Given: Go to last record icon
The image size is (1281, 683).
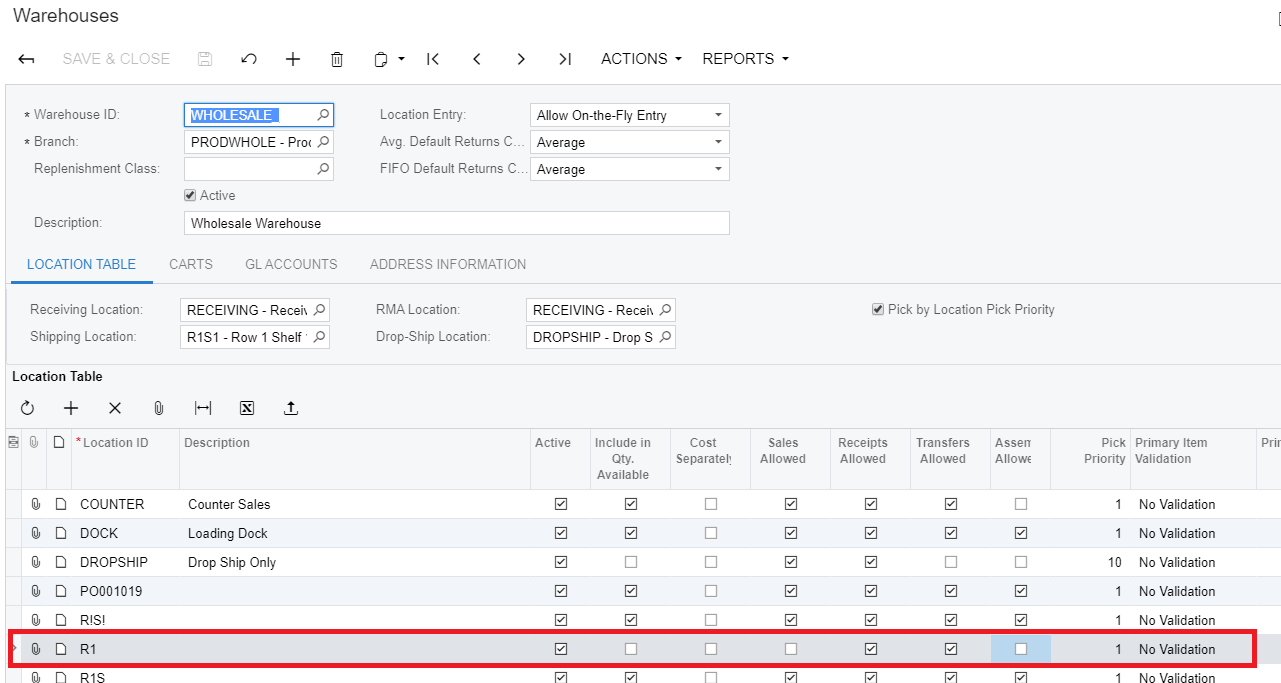Looking at the screenshot, I should coord(565,59).
